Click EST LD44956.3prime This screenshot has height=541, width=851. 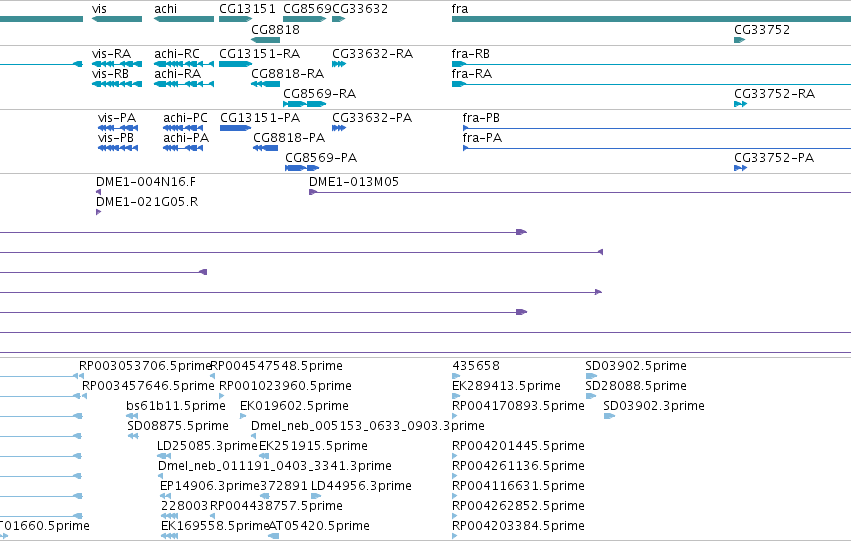pyautogui.click(x=316, y=497)
